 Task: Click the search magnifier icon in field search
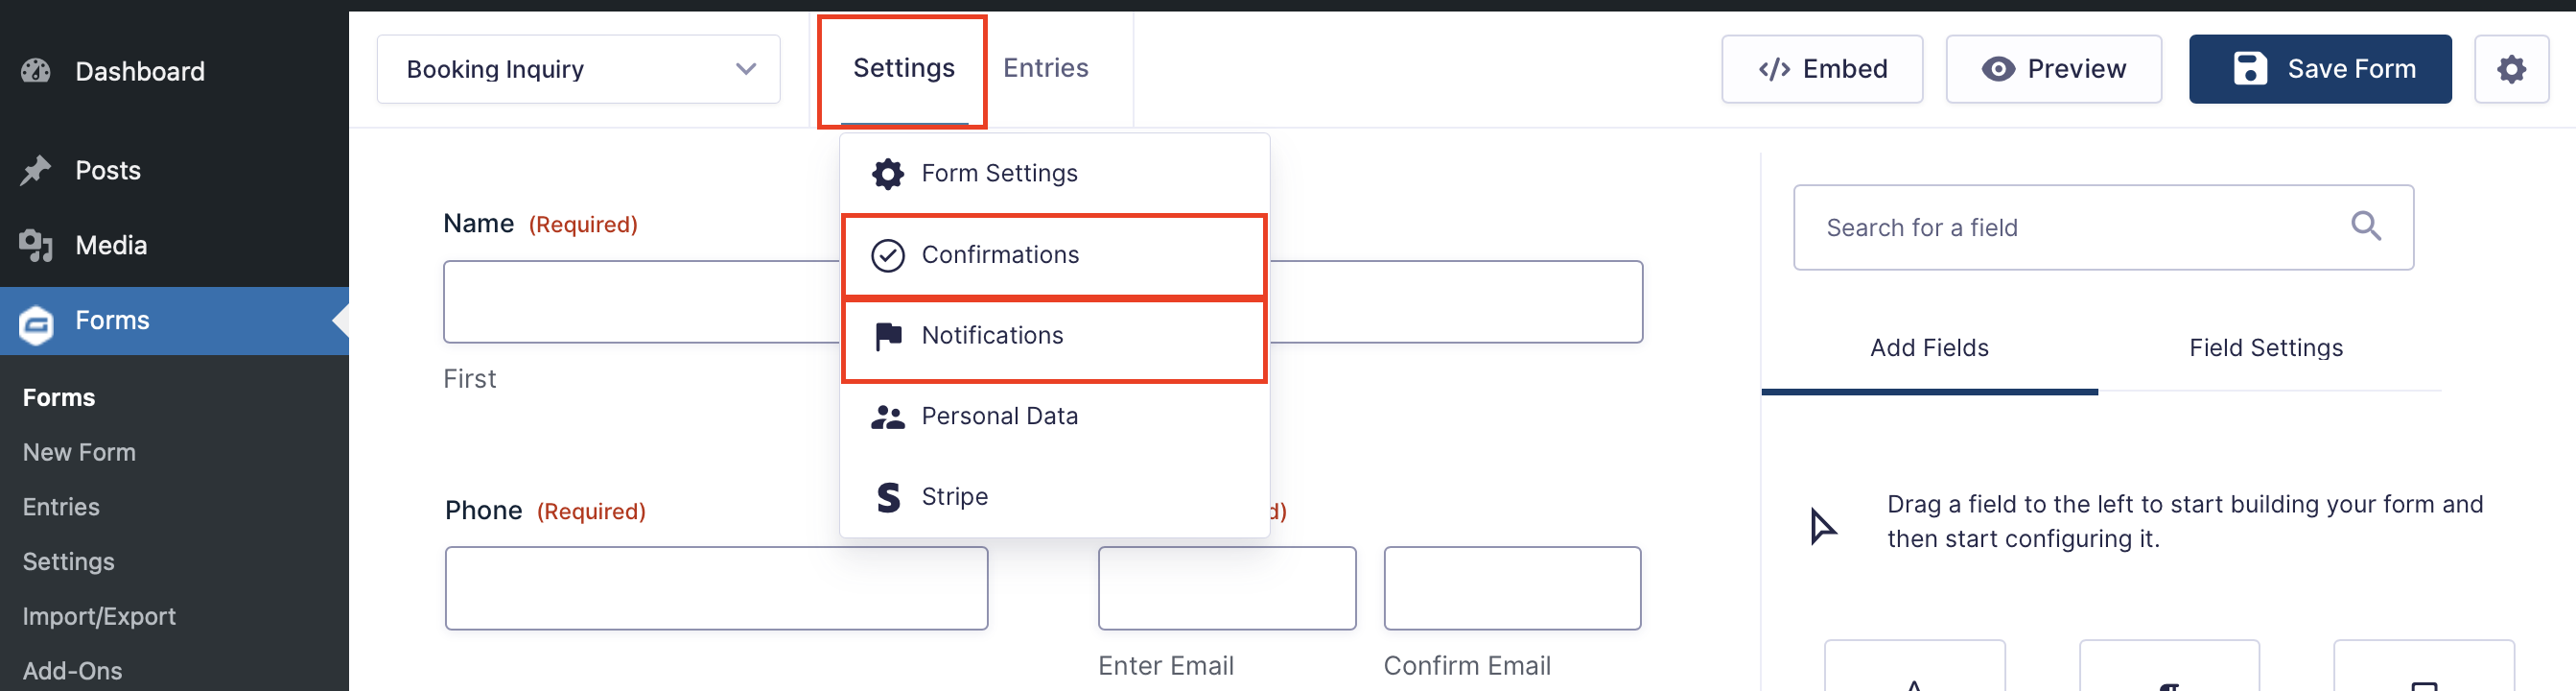[x=2366, y=226]
